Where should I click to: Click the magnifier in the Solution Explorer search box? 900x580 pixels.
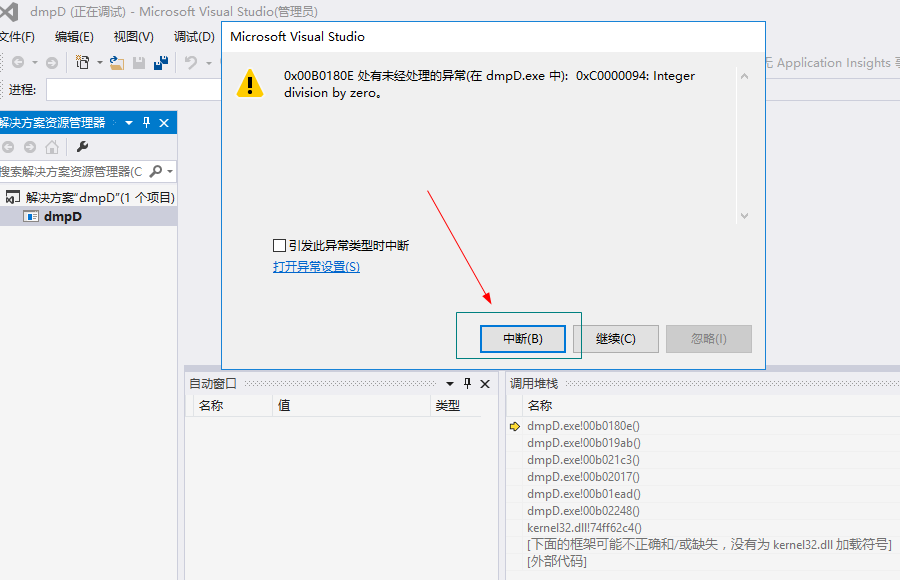(155, 170)
